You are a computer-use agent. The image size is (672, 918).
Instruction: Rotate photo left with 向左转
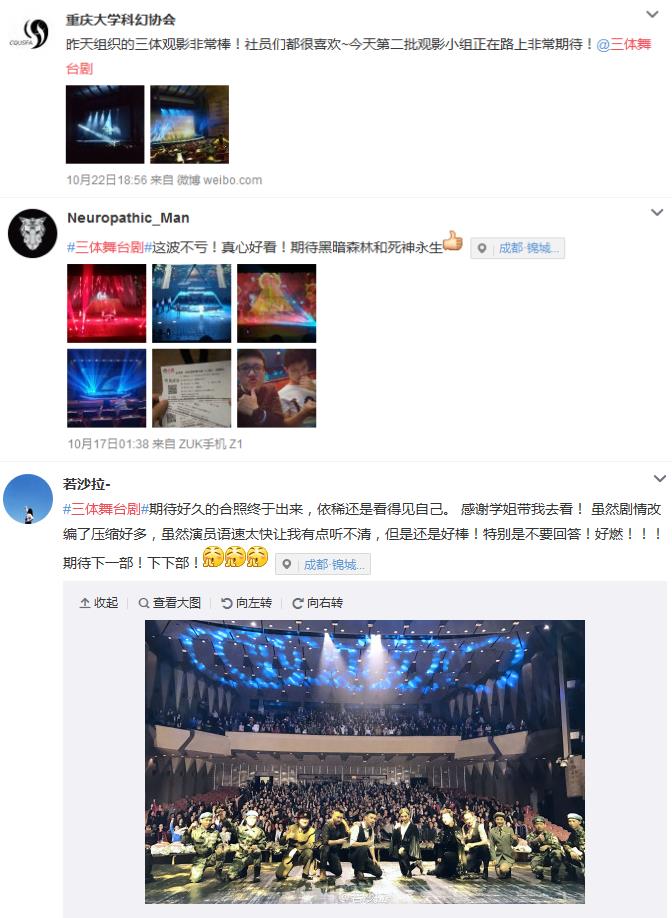246,603
